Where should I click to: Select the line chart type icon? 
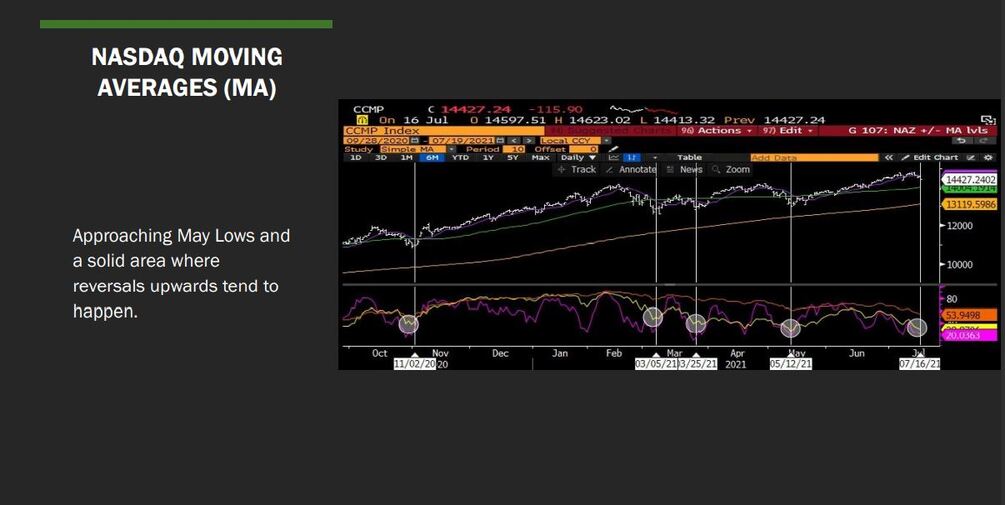click(614, 157)
